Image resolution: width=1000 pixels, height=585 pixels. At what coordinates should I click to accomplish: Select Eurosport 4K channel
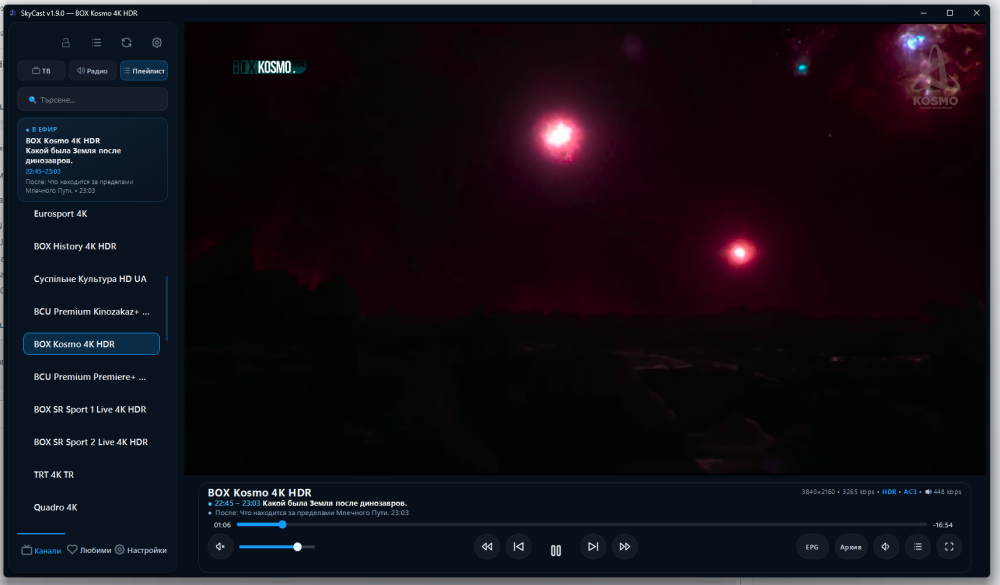[x=91, y=214]
